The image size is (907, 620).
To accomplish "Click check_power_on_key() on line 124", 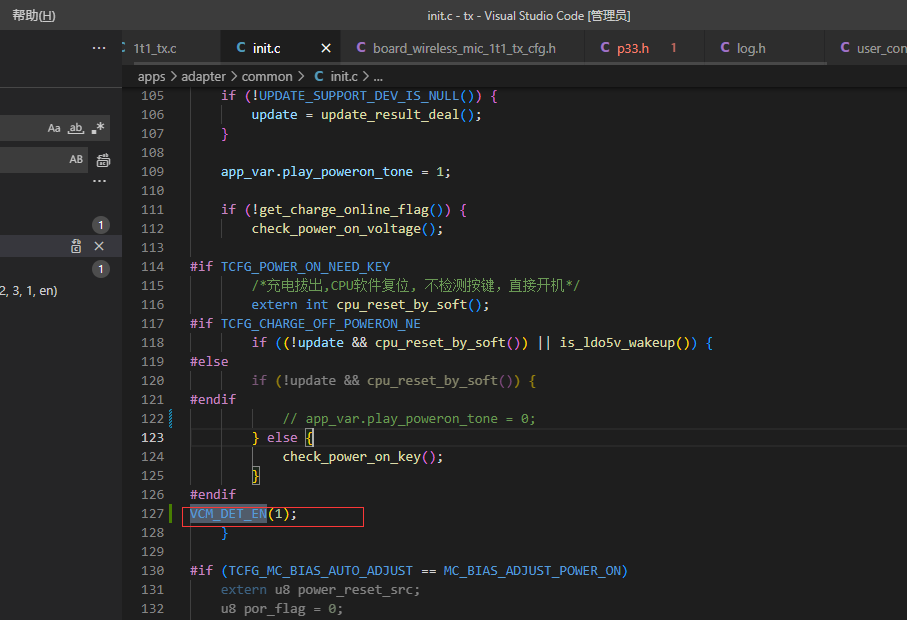I will click(x=363, y=457).
